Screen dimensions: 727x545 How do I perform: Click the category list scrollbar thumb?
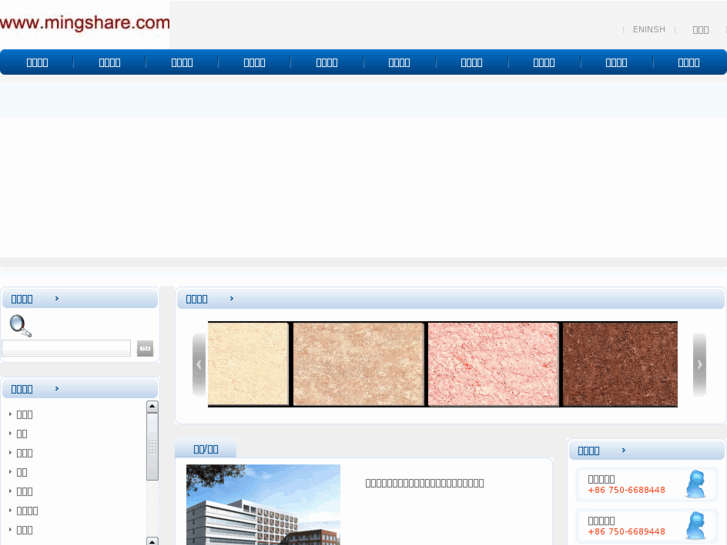click(x=152, y=447)
